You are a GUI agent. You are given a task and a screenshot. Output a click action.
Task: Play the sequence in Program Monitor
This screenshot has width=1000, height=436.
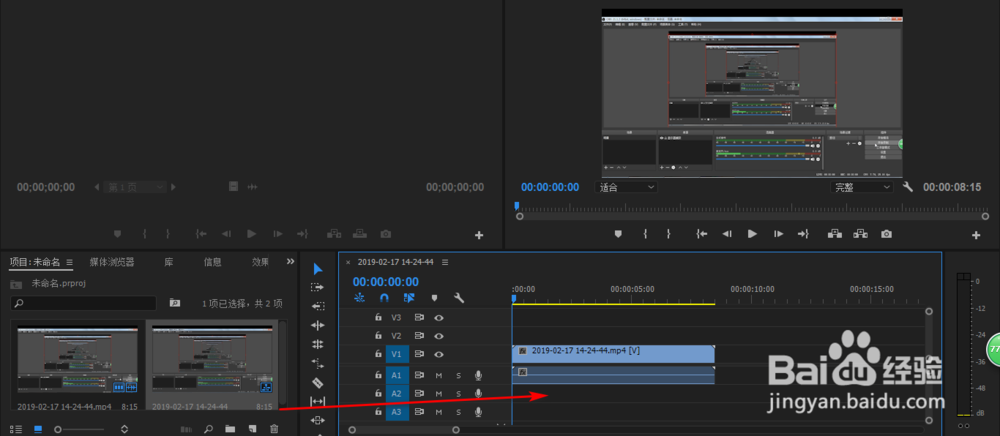753,234
